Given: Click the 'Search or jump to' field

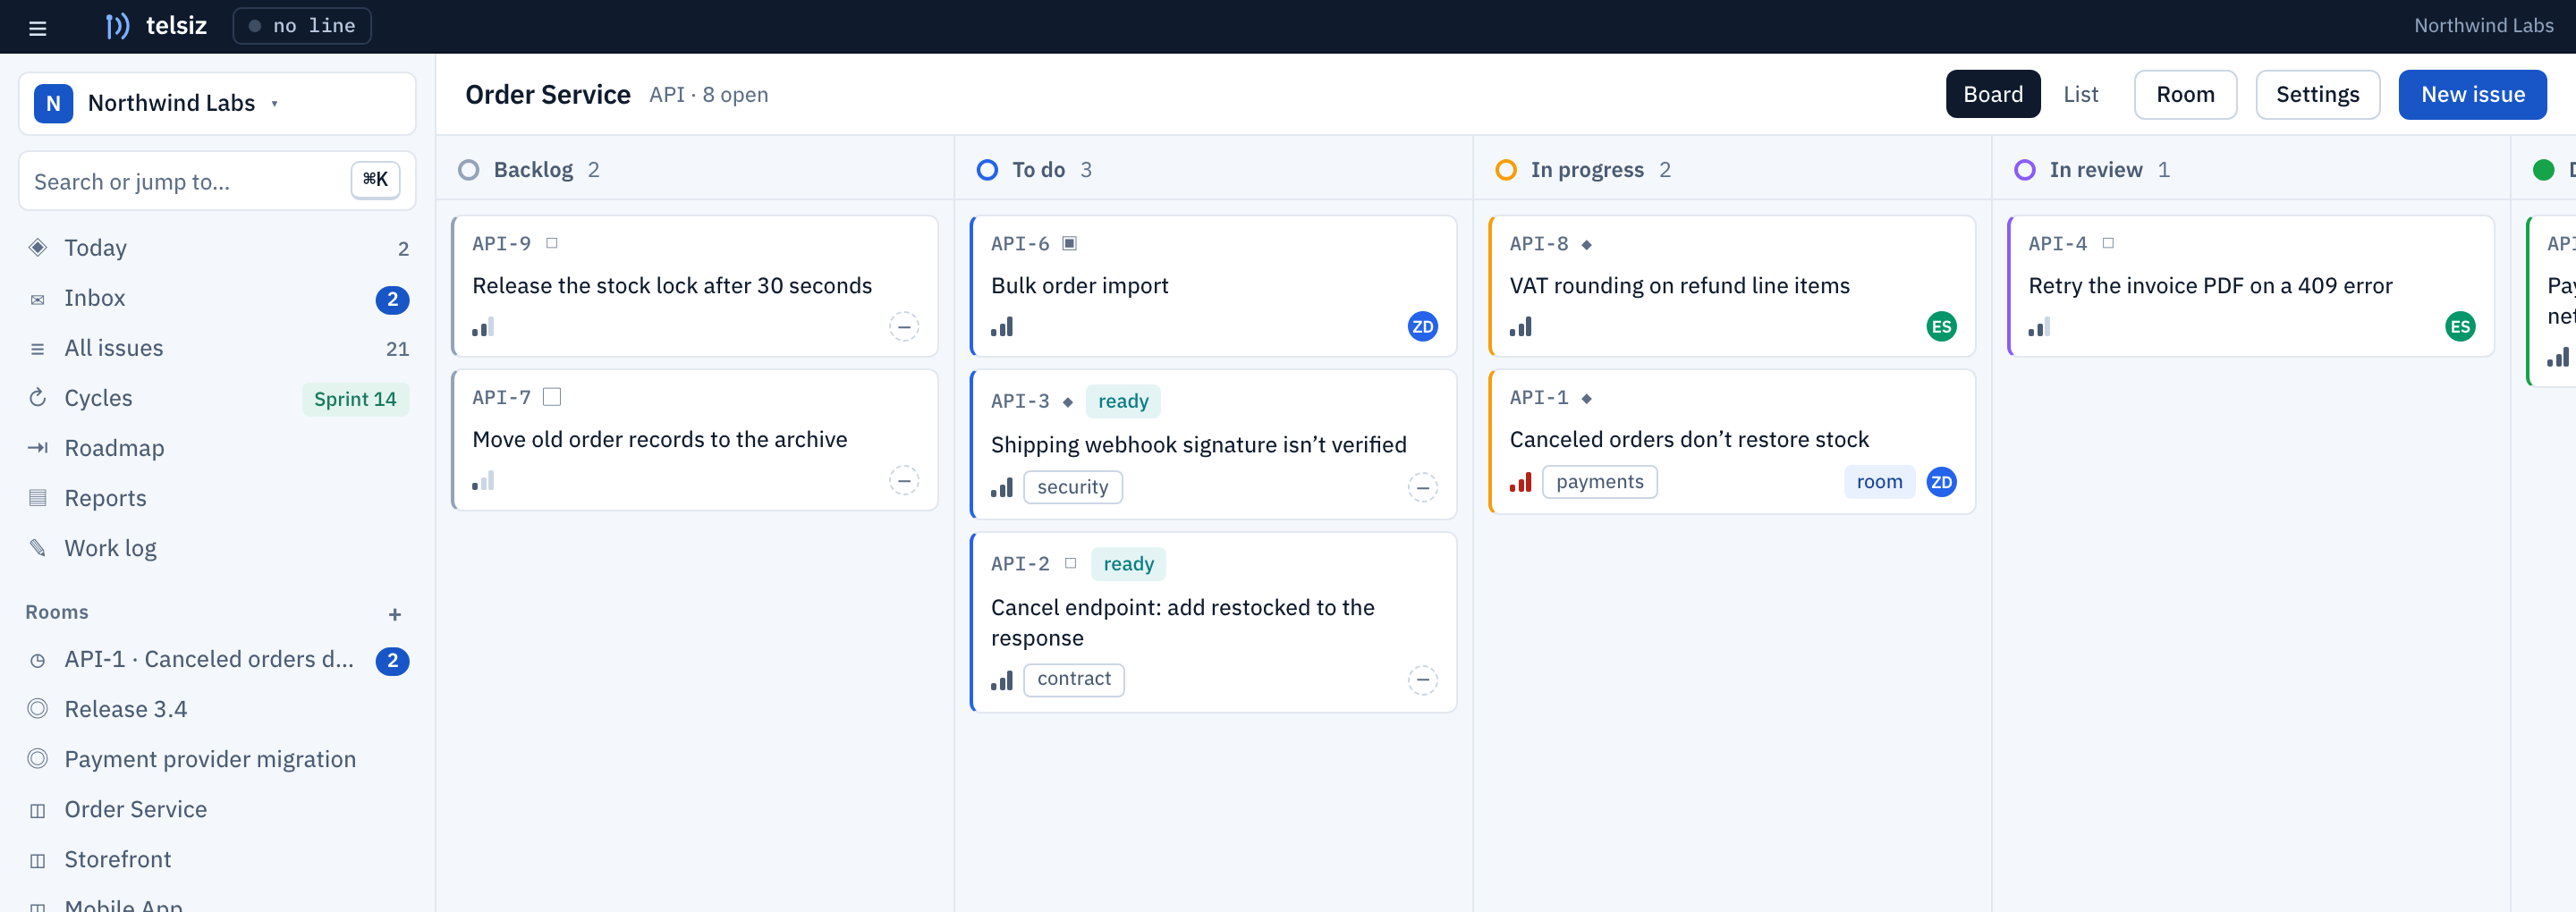Looking at the screenshot, I should [217, 181].
